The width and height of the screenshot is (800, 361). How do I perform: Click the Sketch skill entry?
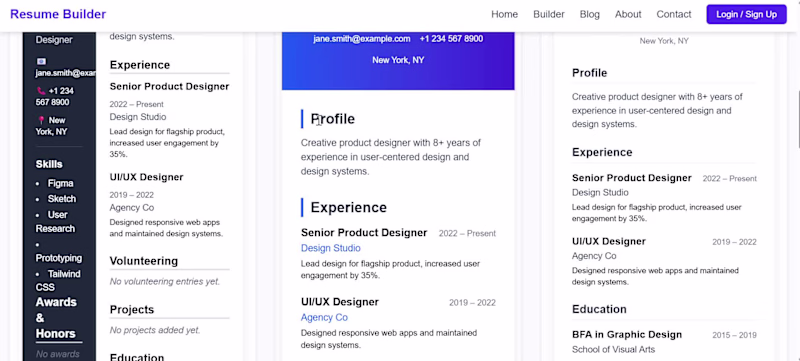click(x=62, y=199)
